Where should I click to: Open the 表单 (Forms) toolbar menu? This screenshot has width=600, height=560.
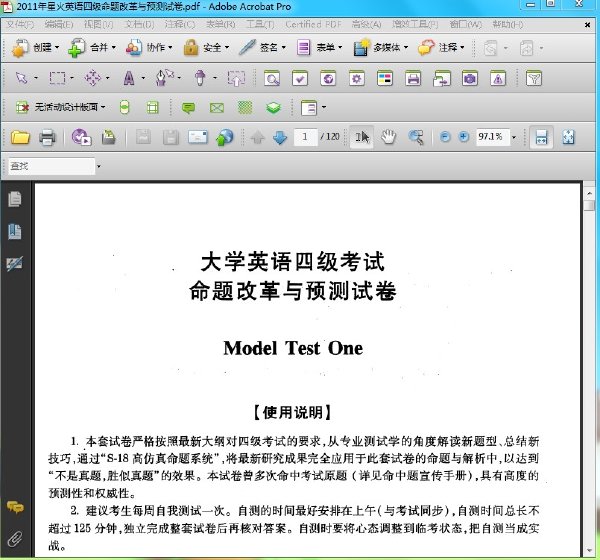click(x=319, y=48)
